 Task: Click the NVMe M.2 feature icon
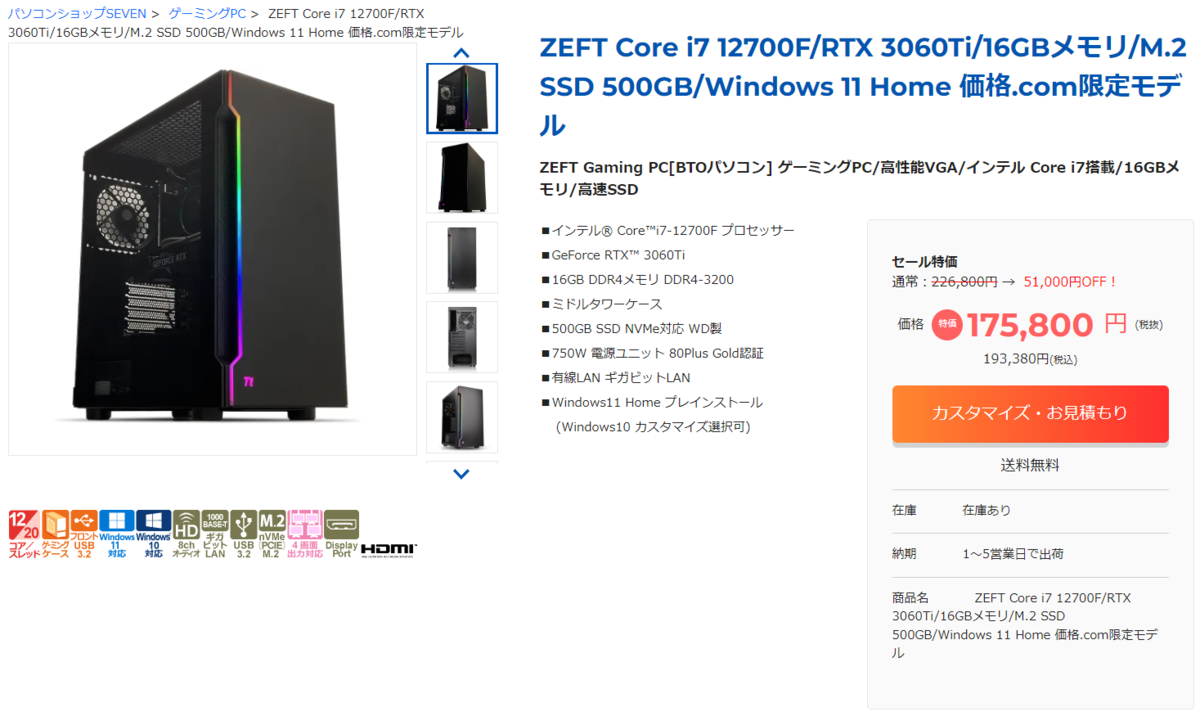(x=272, y=534)
